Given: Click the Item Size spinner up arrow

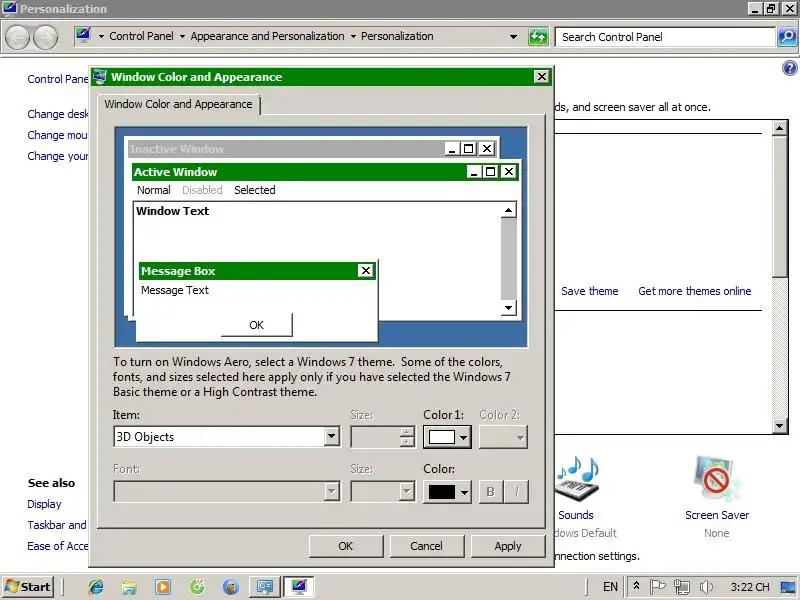Looking at the screenshot, I should pos(407,432).
